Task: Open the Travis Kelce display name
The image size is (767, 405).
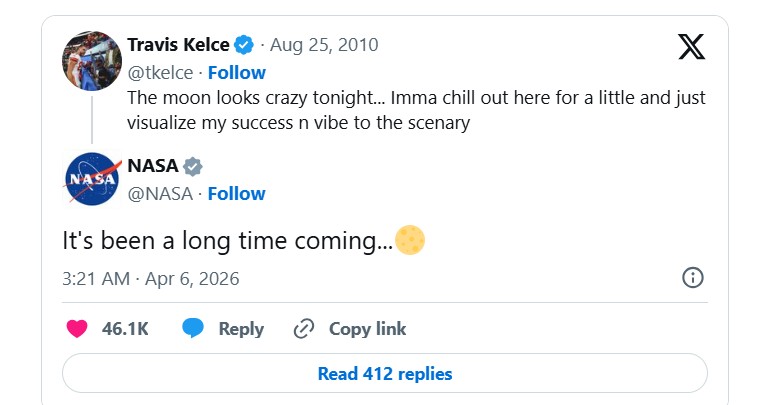Action: [x=178, y=45]
